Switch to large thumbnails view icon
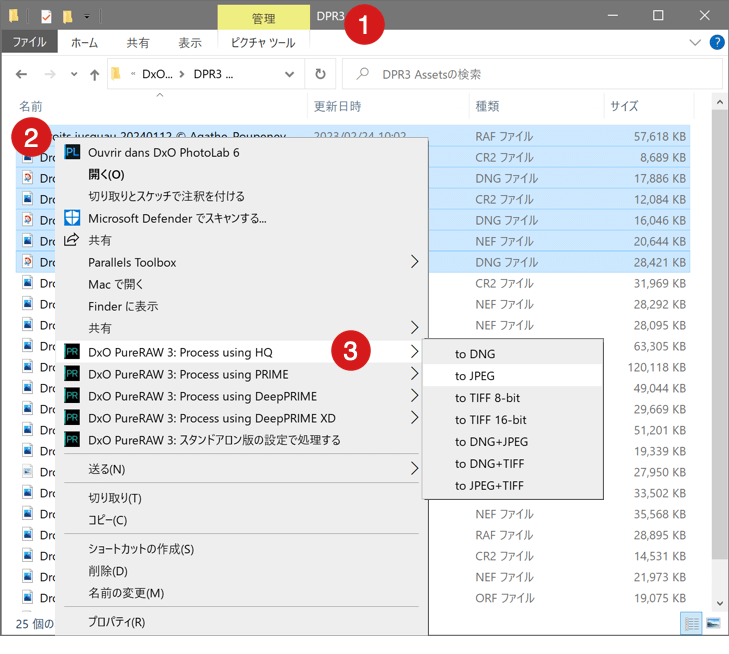Viewport: 729px width, 654px height. pyautogui.click(x=713, y=623)
